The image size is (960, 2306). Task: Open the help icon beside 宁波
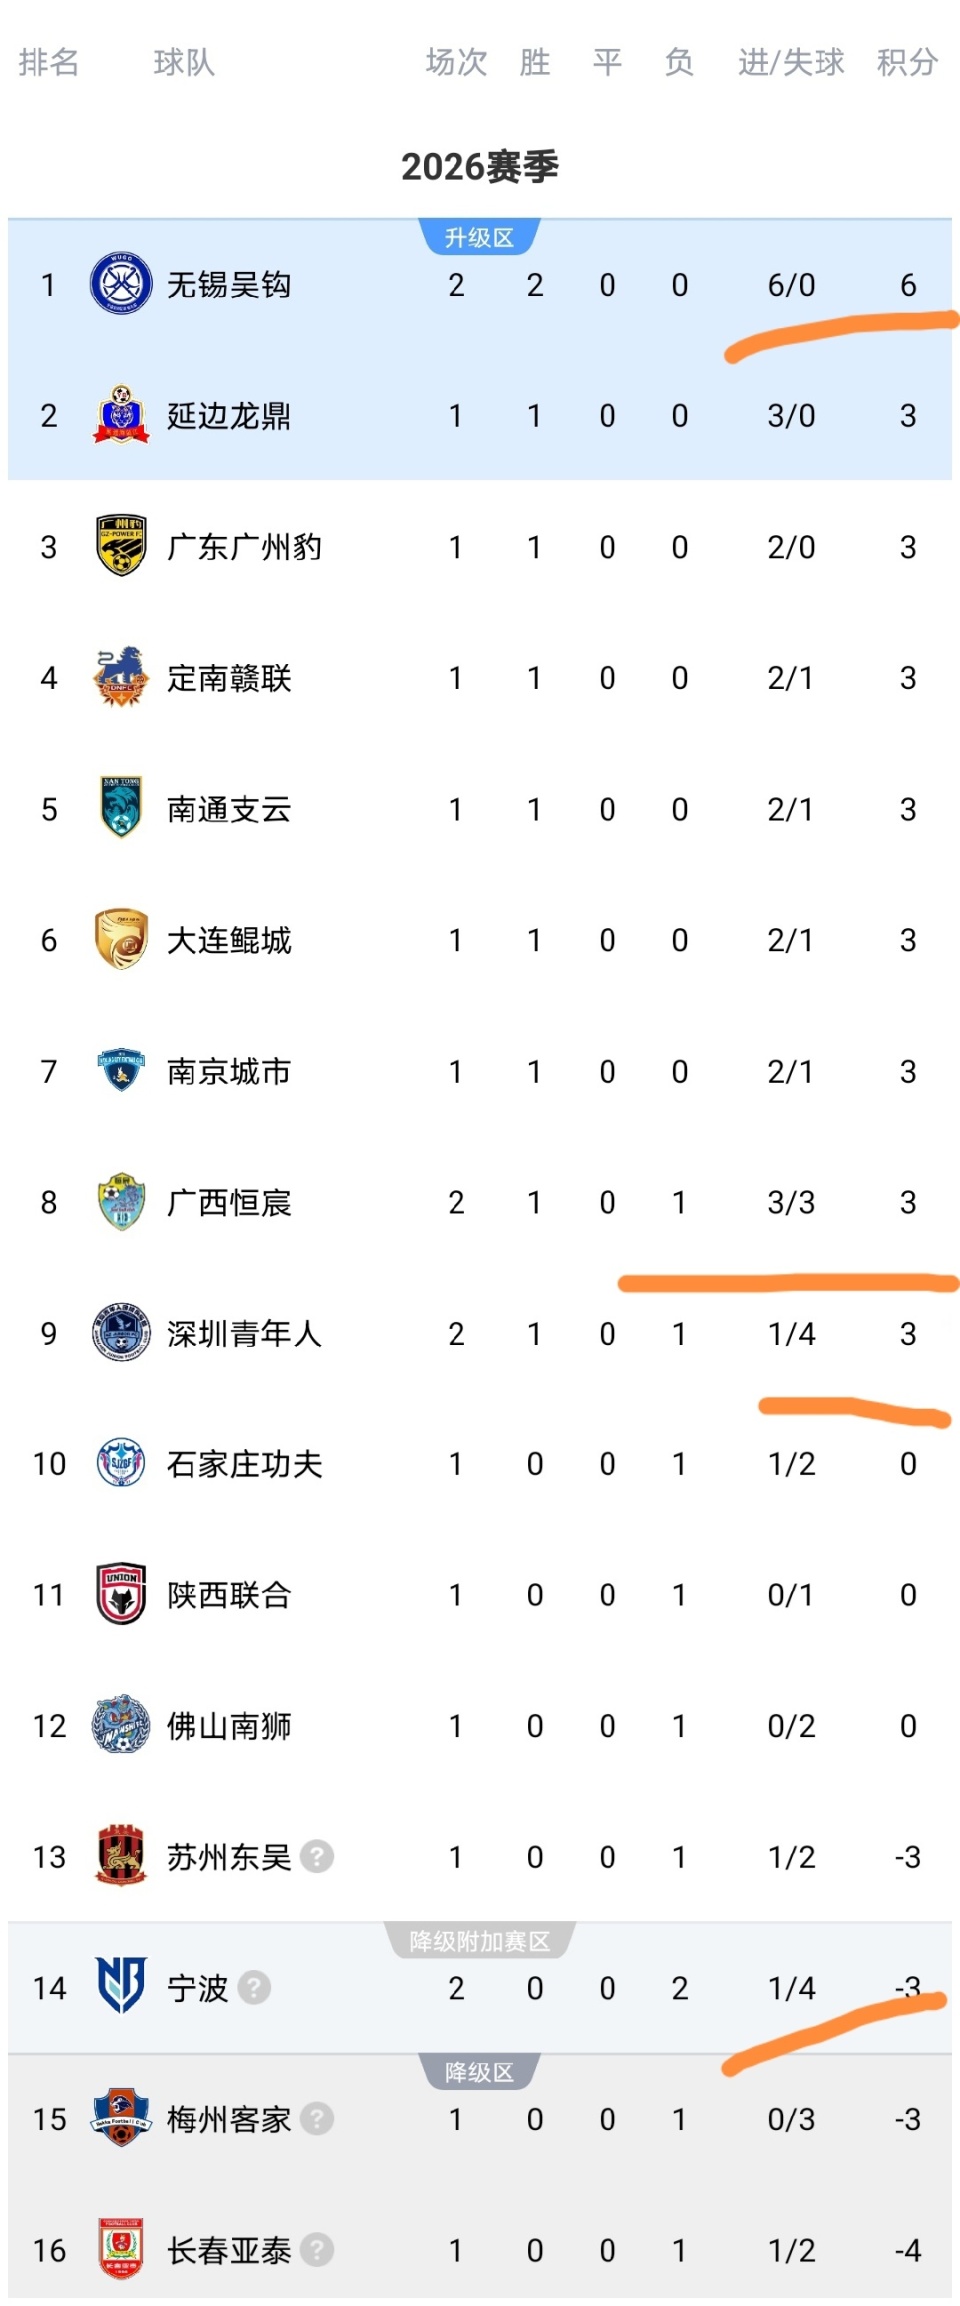point(254,1987)
